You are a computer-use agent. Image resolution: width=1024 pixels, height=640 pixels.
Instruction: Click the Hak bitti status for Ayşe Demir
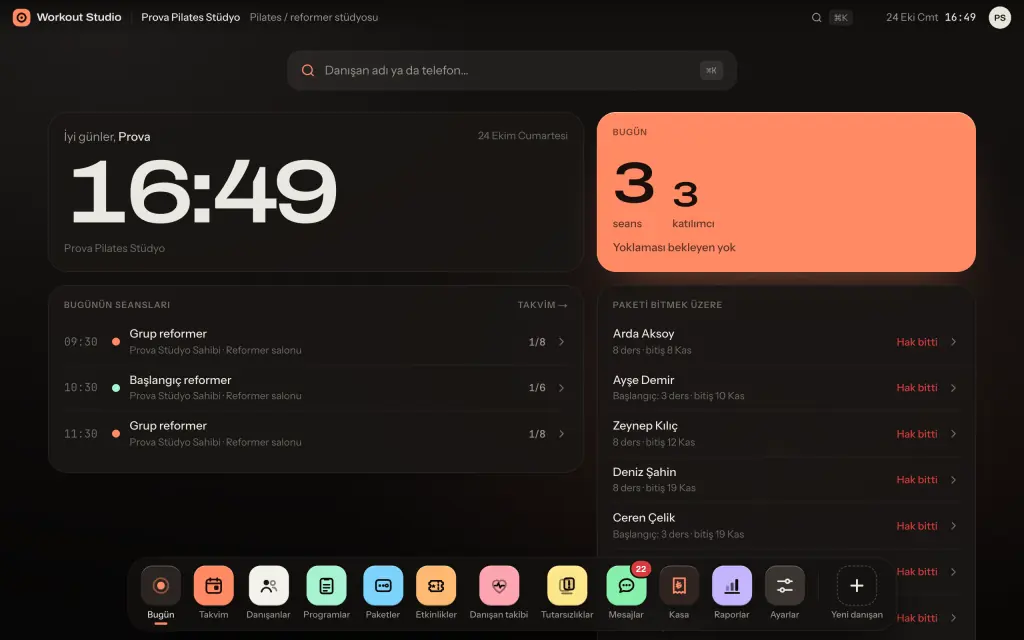[x=917, y=388]
